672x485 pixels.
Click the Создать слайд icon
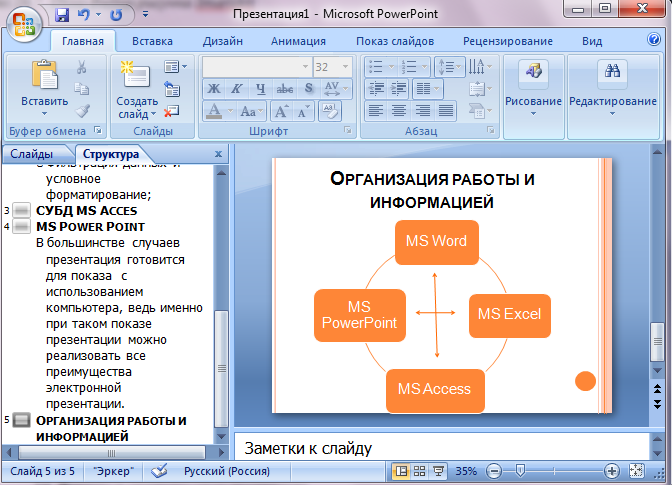click(x=135, y=74)
